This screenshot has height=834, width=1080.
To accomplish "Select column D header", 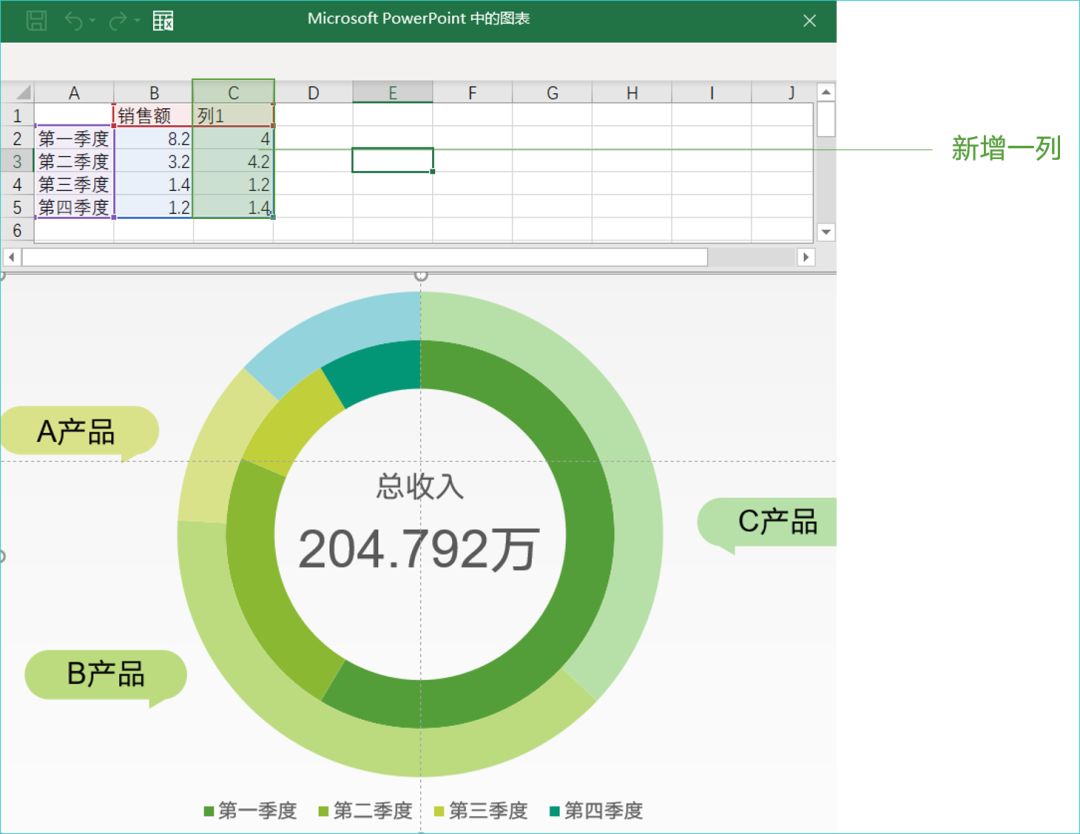I will tap(313, 92).
